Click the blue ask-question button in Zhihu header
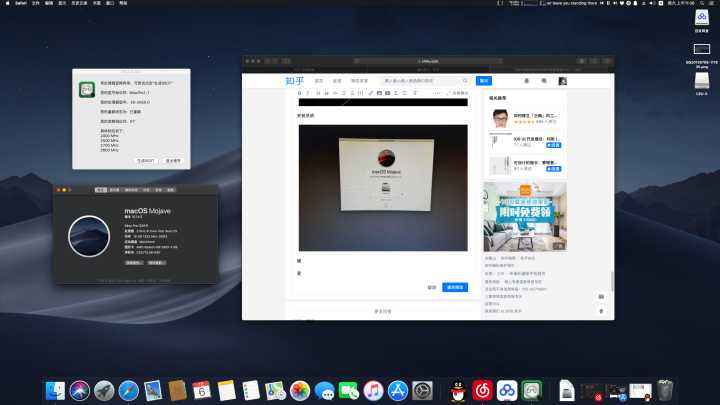This screenshot has height=405, width=720. pyautogui.click(x=484, y=81)
